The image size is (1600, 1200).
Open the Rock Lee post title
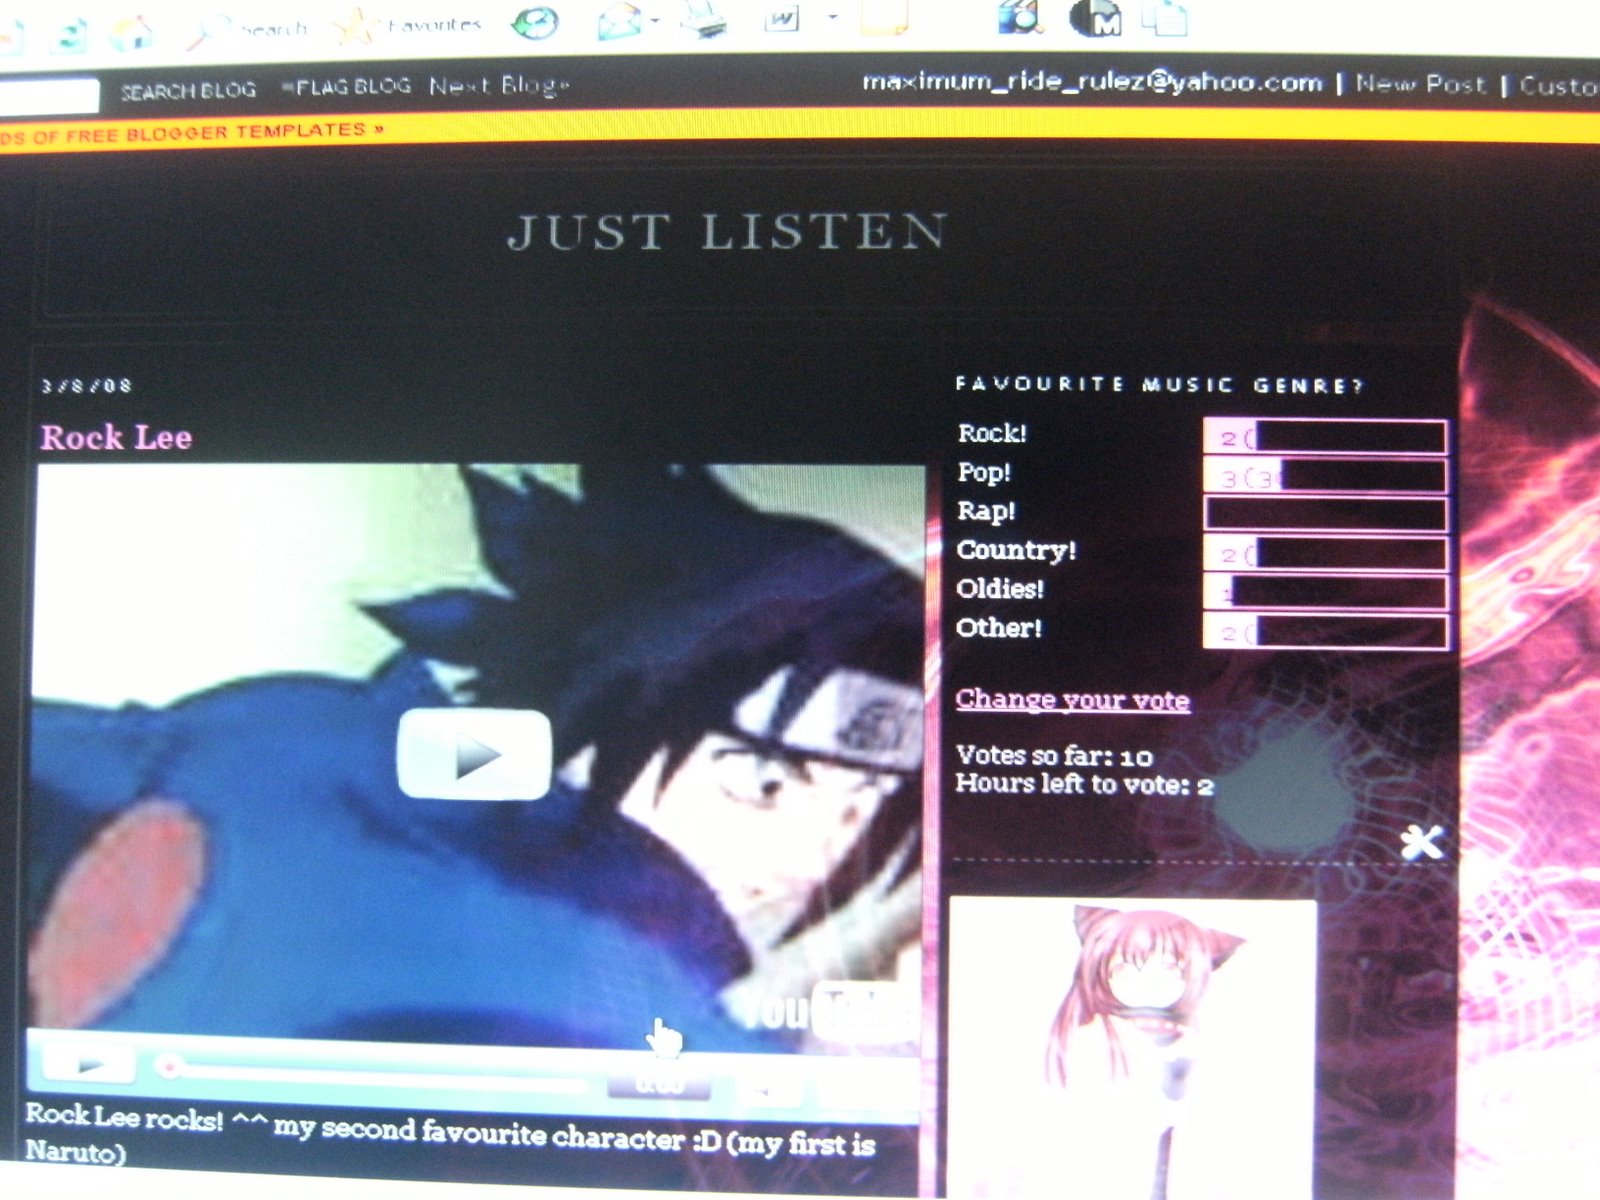click(x=116, y=438)
